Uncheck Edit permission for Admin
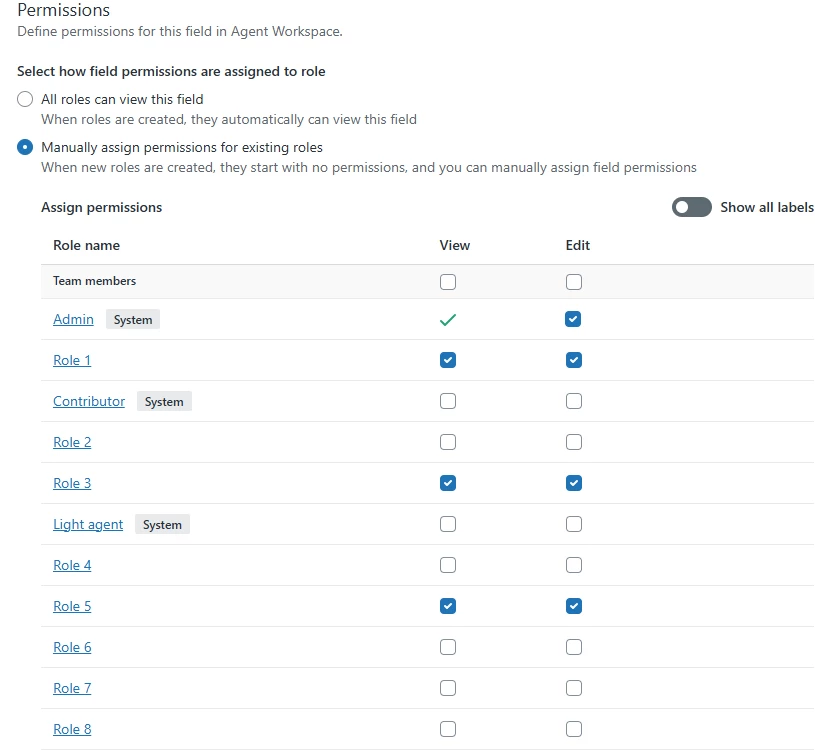 click(574, 319)
